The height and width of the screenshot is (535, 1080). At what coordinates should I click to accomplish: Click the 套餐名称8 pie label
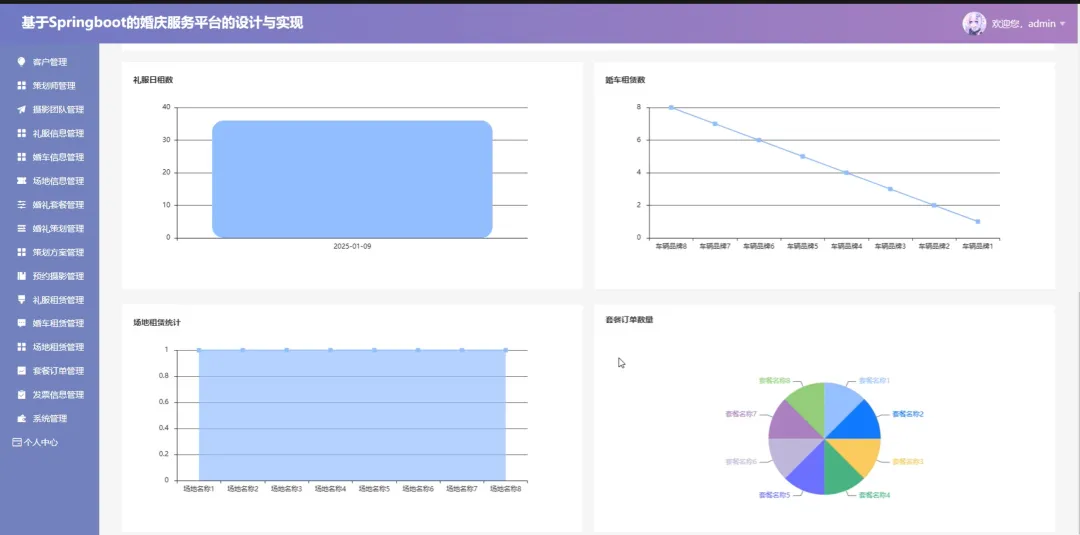774,379
